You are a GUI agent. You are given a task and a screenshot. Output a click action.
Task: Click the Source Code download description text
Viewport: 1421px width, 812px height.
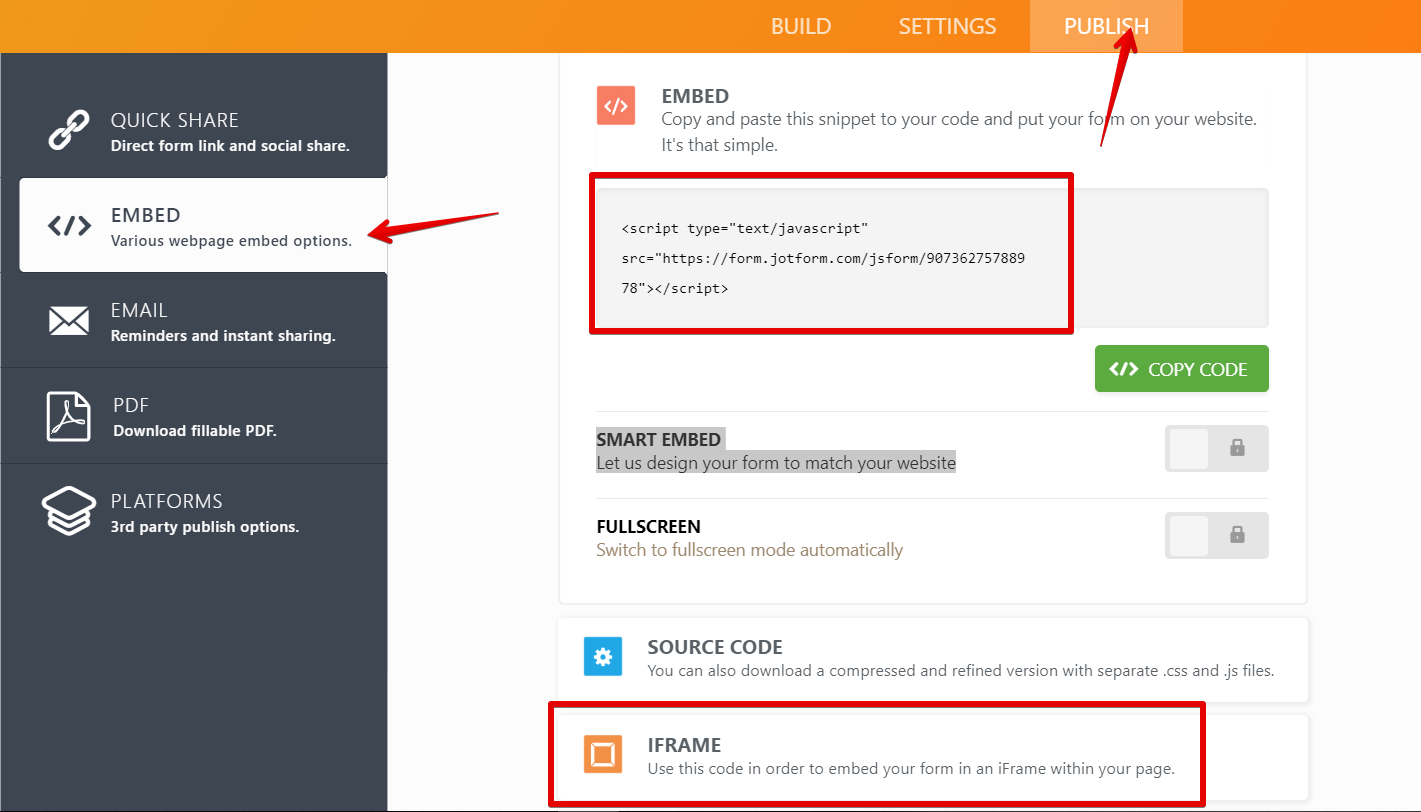(960, 671)
